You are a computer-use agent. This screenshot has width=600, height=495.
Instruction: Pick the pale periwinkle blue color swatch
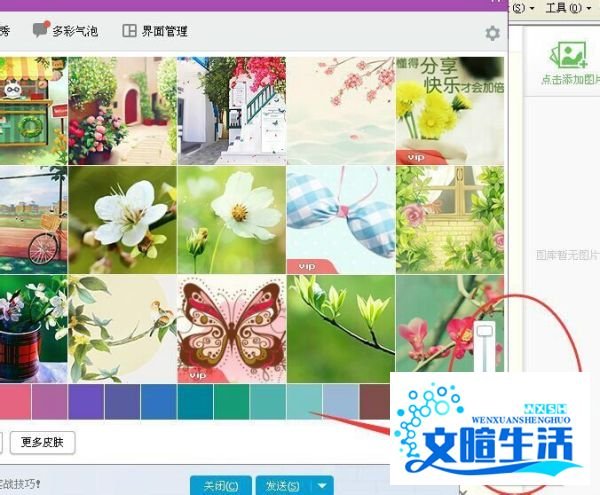[x=341, y=402]
